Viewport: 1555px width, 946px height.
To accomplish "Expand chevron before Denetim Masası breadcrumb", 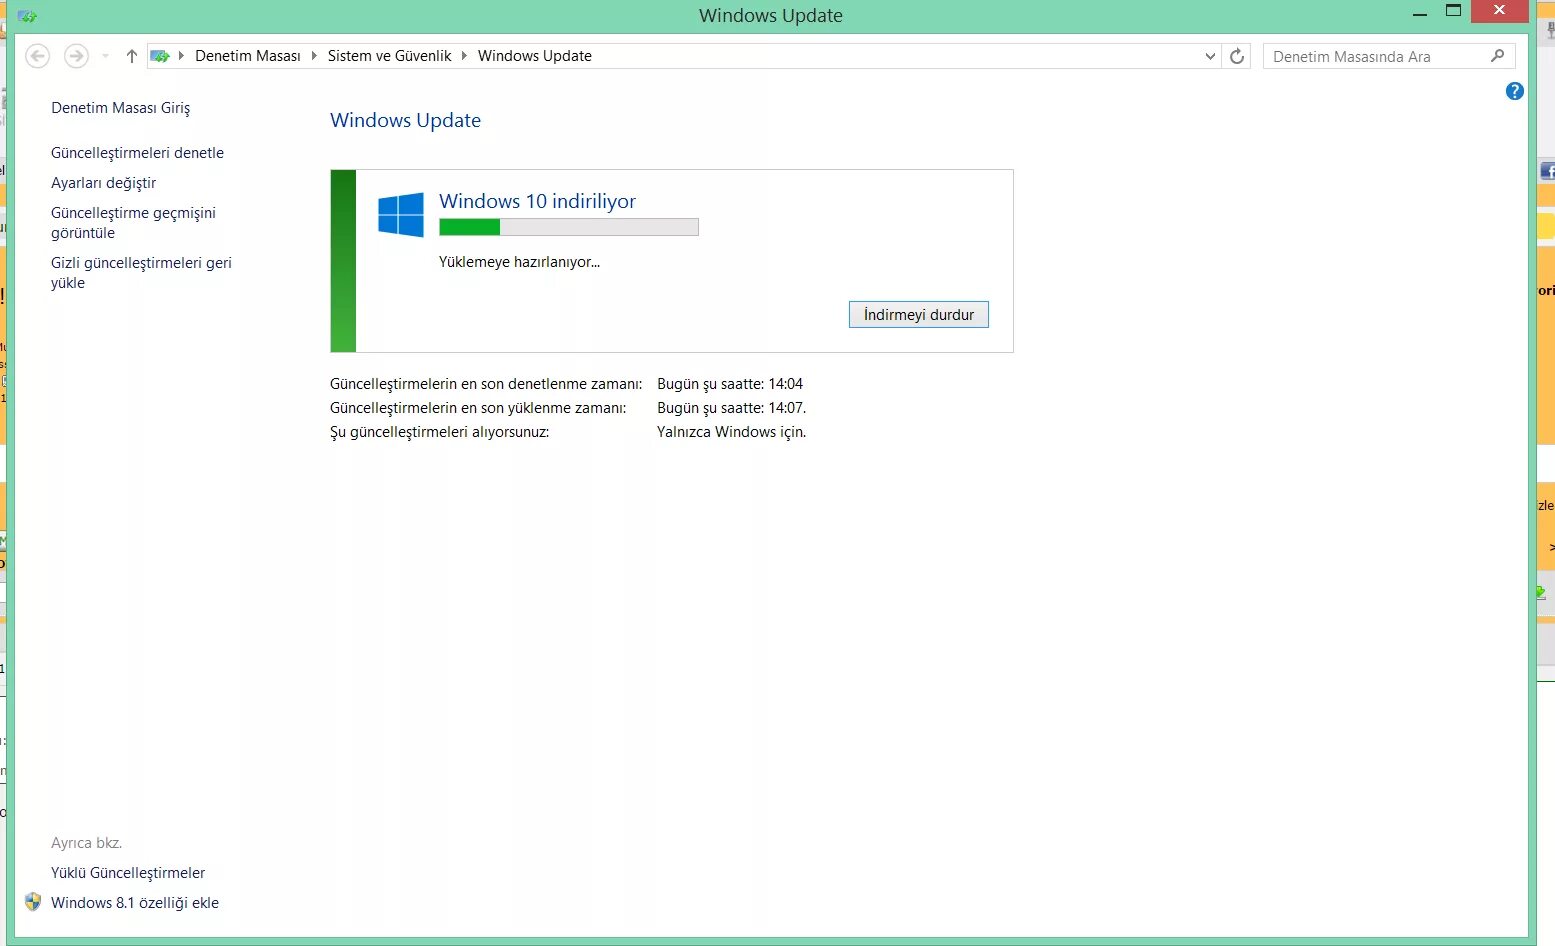I will point(181,56).
